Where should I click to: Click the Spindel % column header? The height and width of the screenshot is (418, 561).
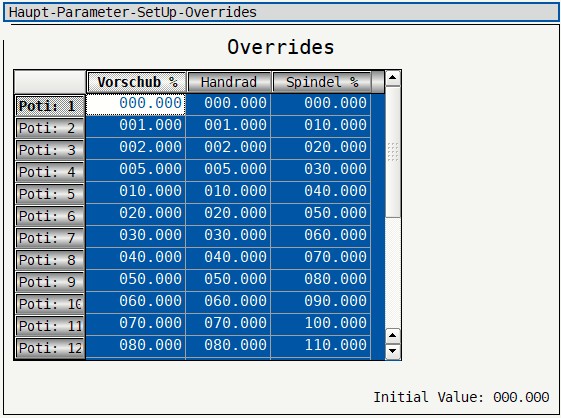322,82
